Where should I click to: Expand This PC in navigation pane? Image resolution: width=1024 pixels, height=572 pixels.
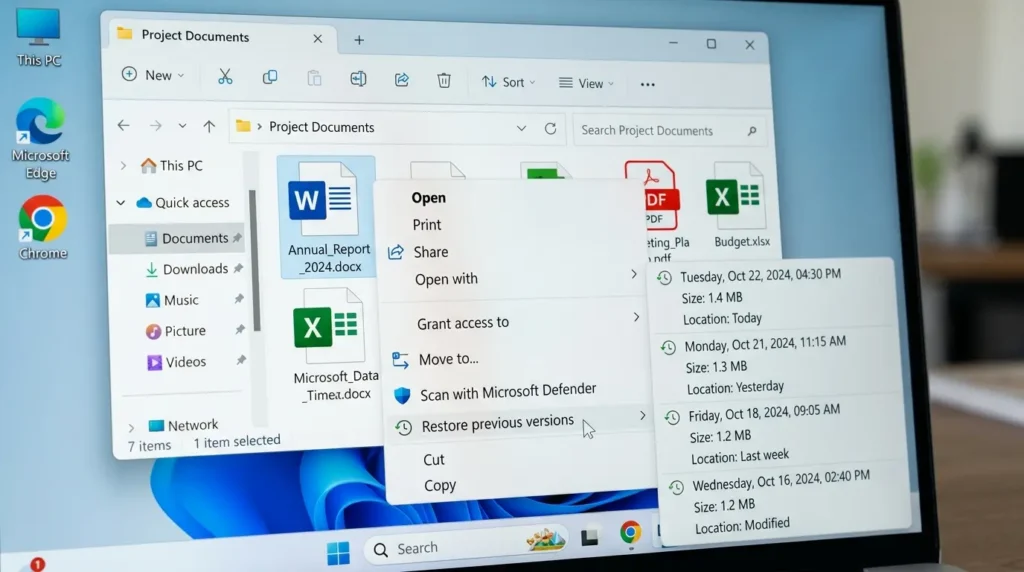coord(123,166)
